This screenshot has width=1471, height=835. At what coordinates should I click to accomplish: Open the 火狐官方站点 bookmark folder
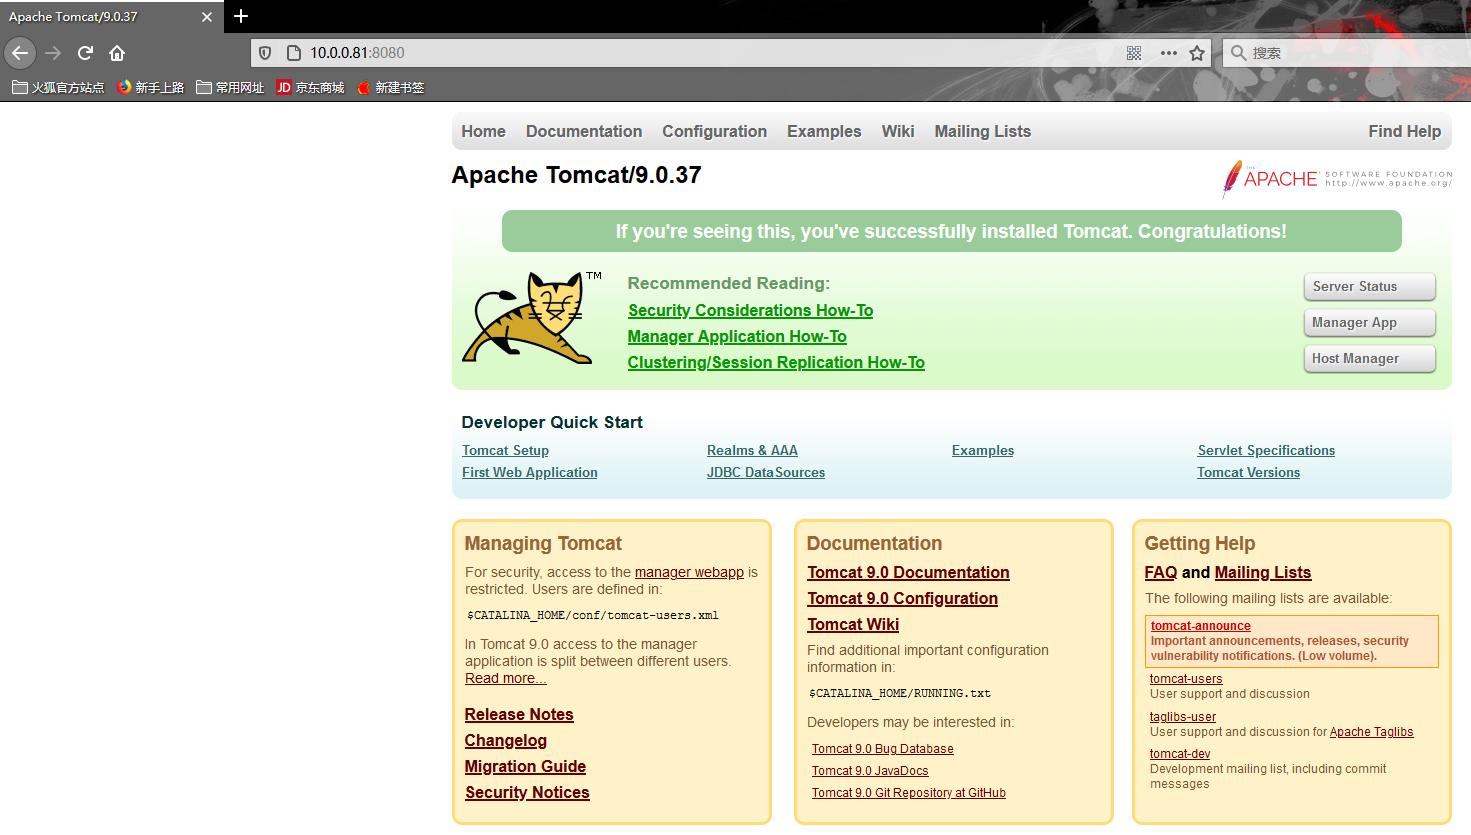[58, 88]
